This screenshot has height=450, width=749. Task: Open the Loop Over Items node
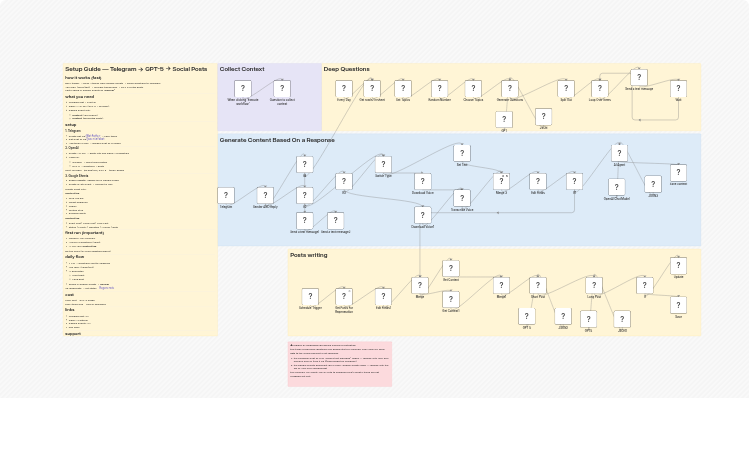click(599, 89)
